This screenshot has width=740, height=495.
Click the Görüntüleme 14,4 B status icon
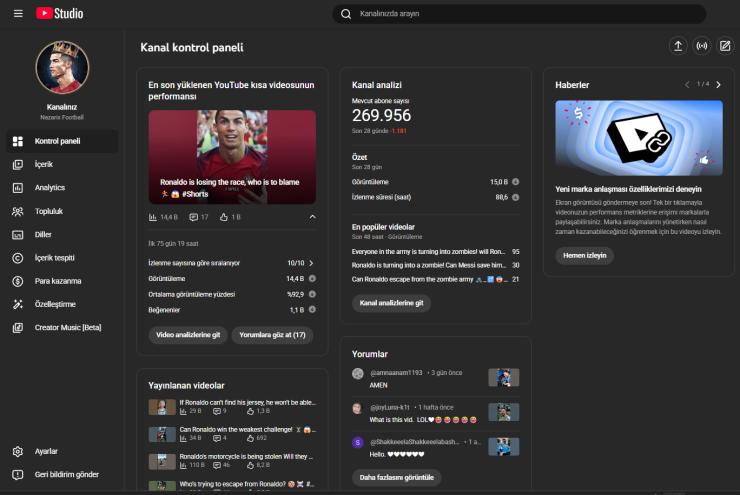click(312, 278)
